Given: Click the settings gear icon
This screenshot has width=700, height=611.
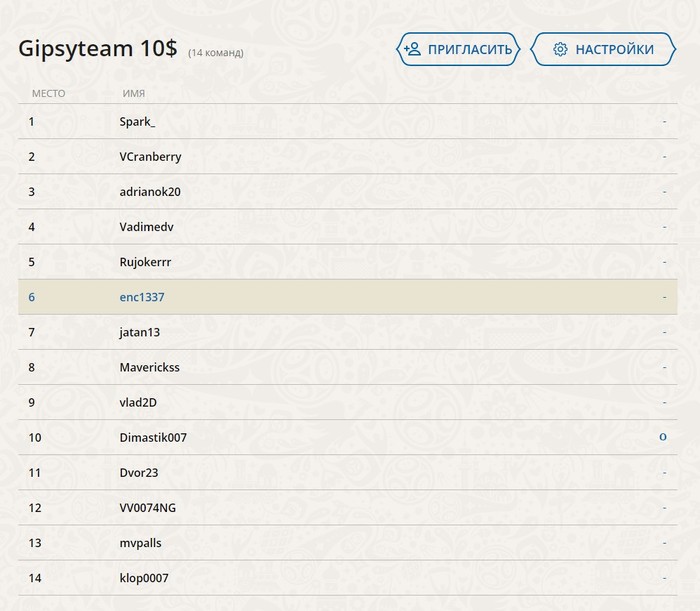Looking at the screenshot, I should (x=560, y=49).
